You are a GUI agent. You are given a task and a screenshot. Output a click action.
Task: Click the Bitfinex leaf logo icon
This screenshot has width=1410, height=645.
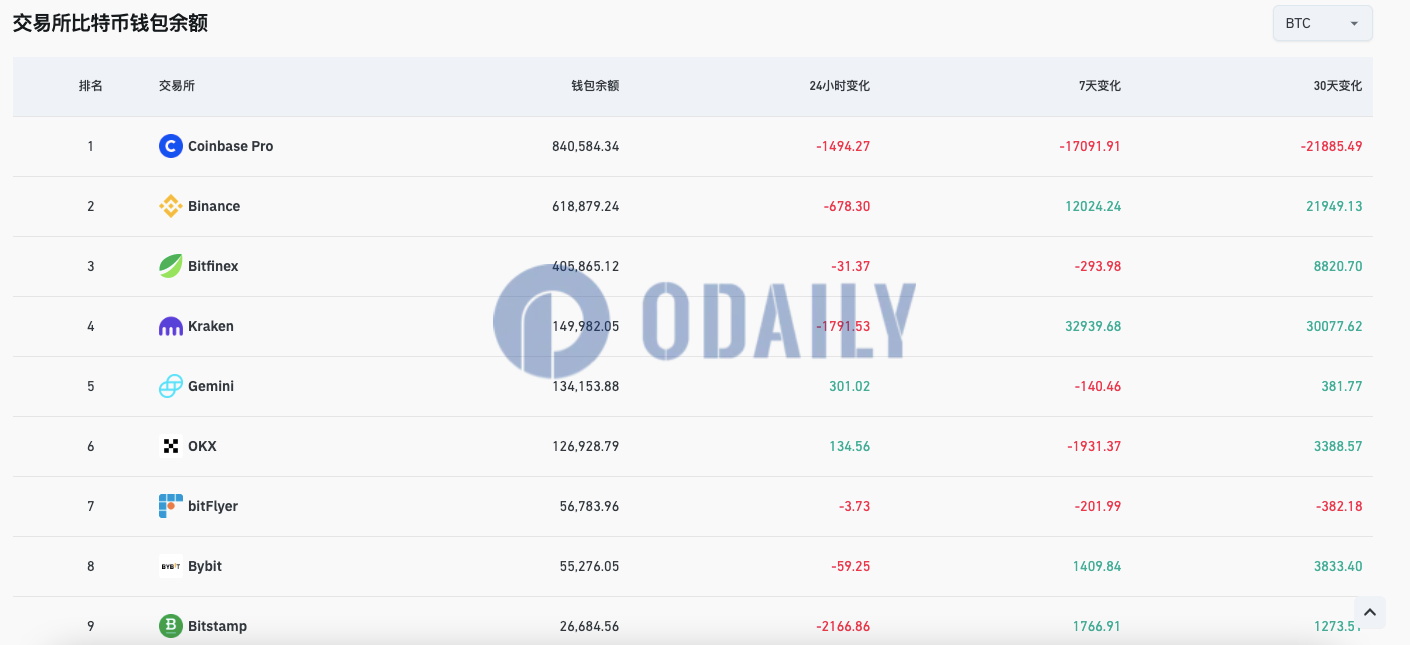(x=171, y=266)
